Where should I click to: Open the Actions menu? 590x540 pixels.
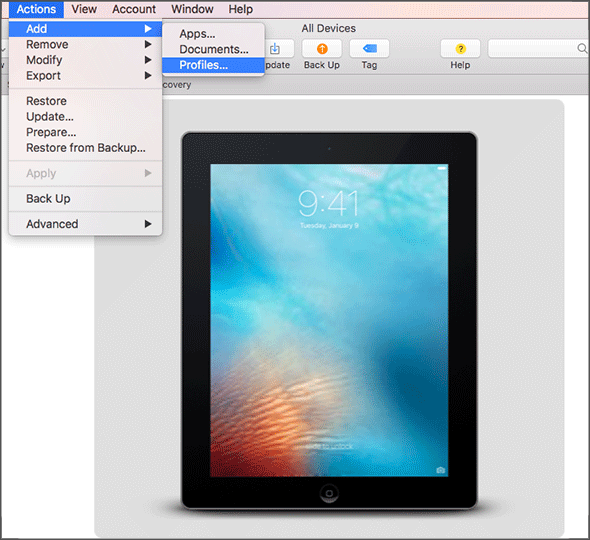coord(36,9)
